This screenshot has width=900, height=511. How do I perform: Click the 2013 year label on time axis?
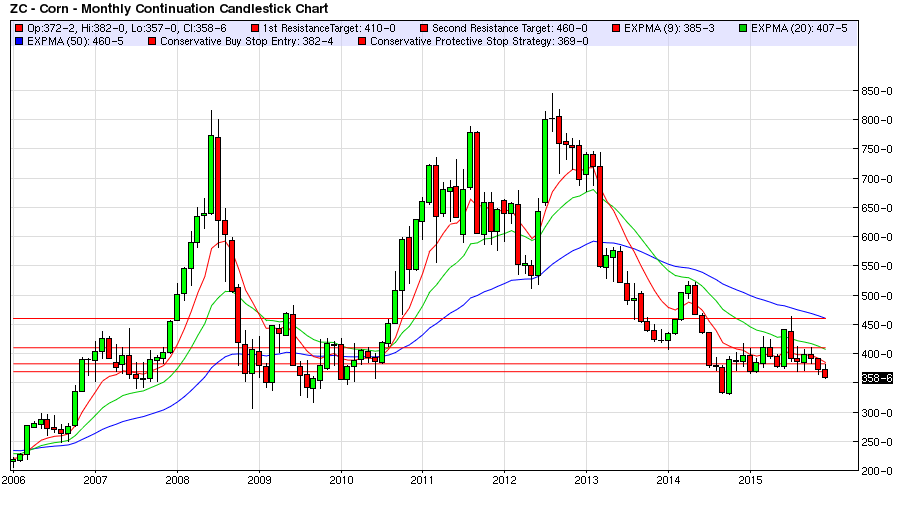coord(587,480)
